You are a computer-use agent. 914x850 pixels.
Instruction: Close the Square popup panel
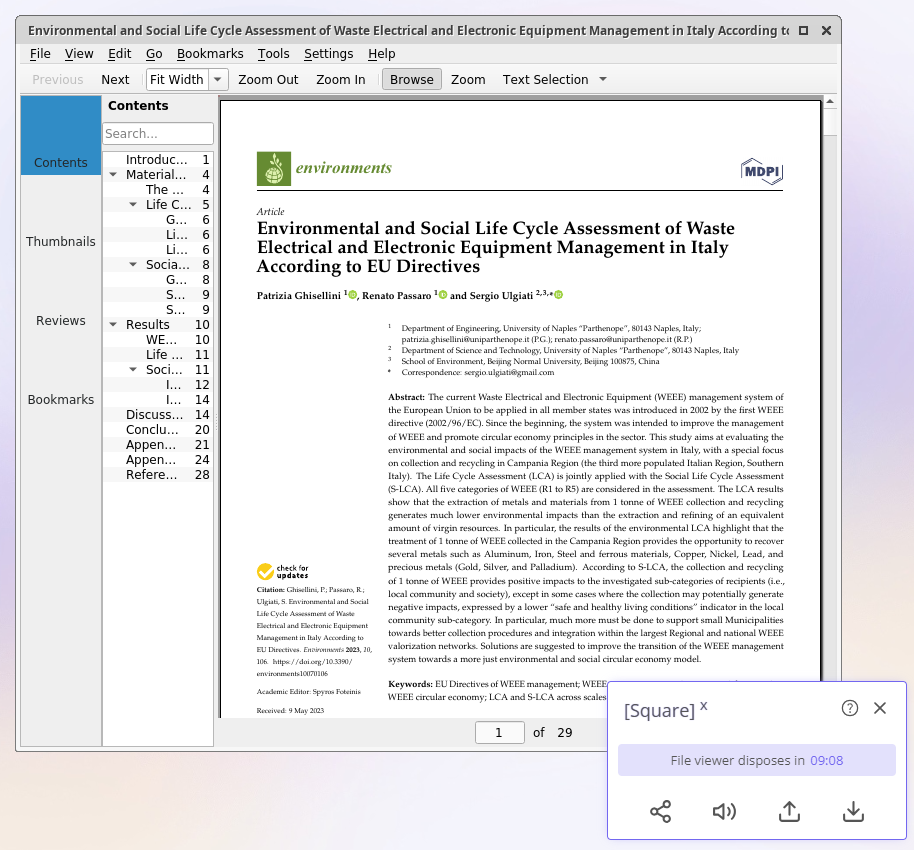point(880,708)
